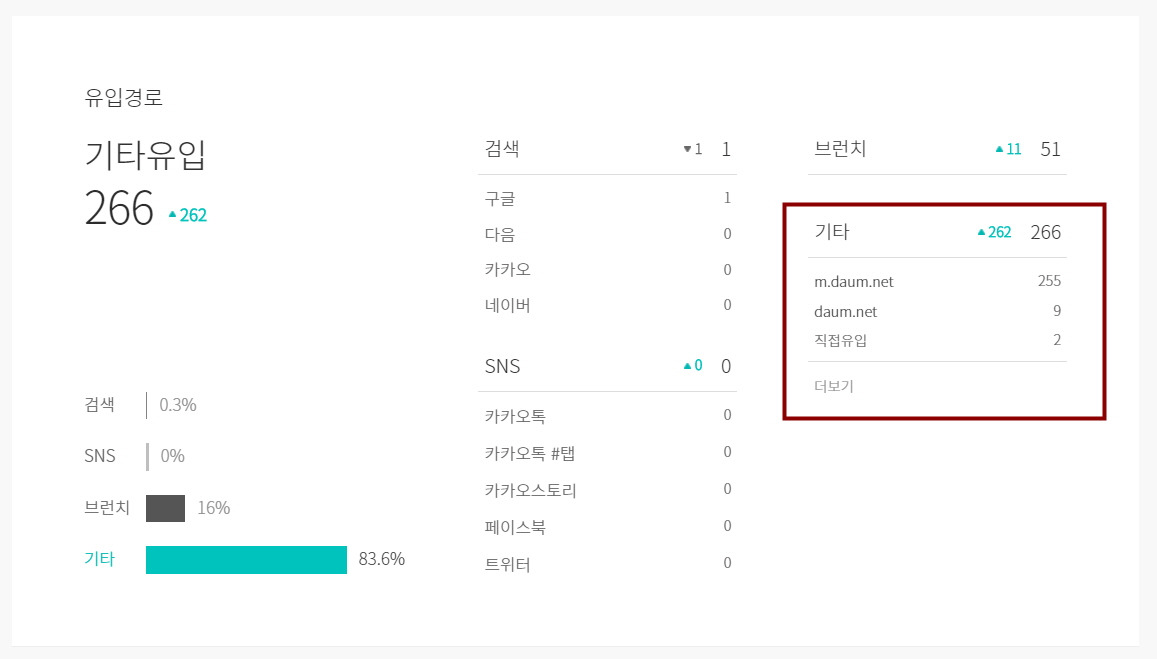1157x659 pixels.
Task: Click the up-arrow icon in the SNS header
Action: 688,366
